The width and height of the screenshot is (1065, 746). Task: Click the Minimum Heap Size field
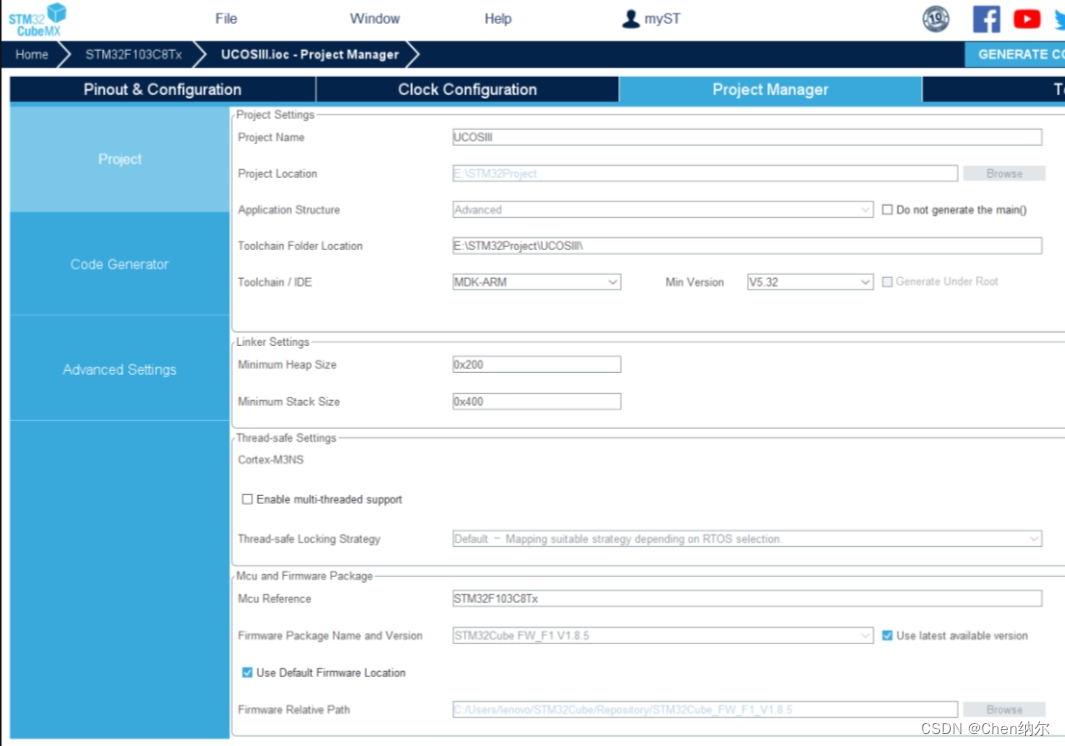[x=537, y=364]
